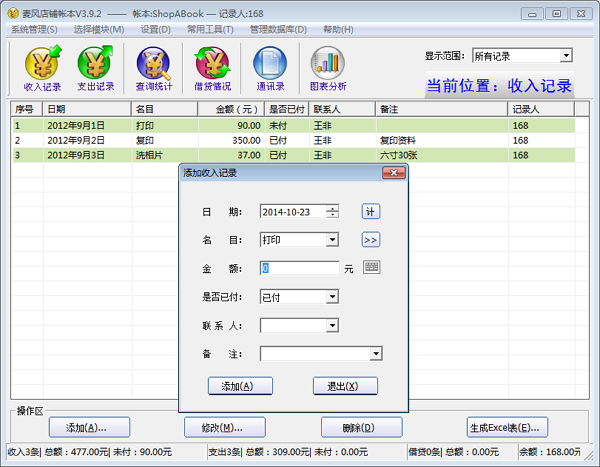Screen dimensions: 600x467
Task: Open the 帮助(H) menu
Action: click(x=338, y=29)
